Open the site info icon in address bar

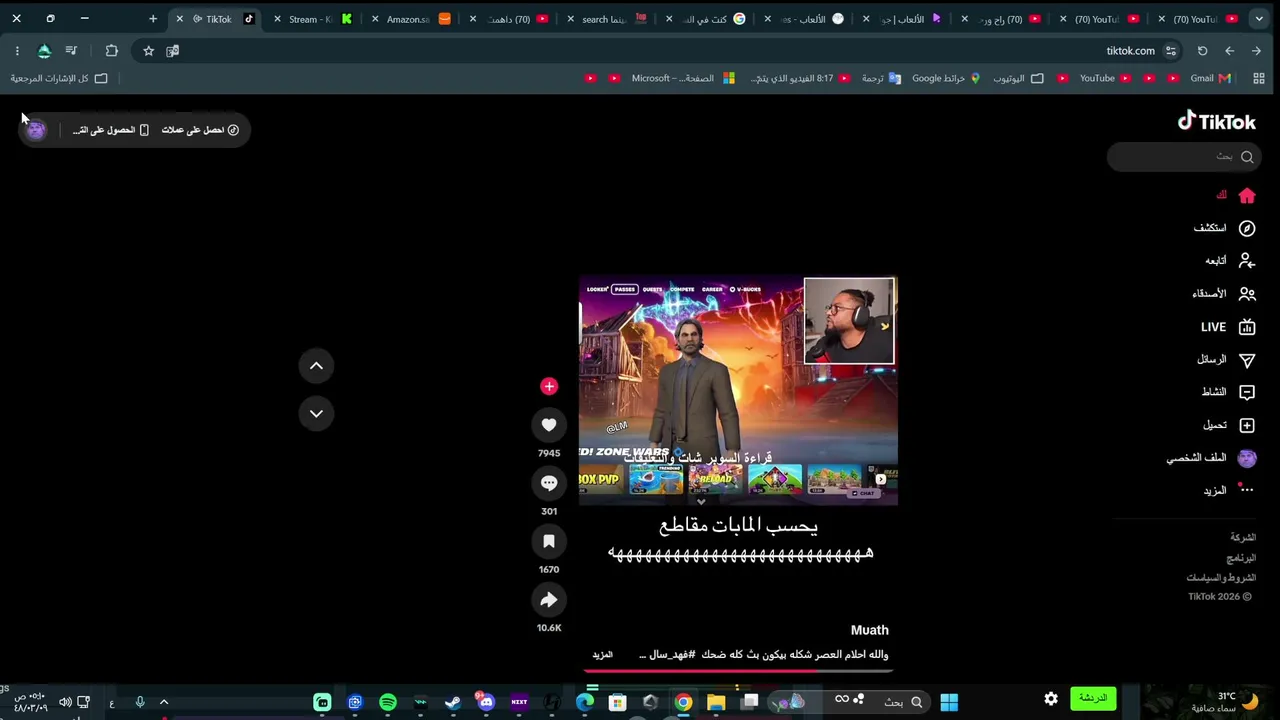coord(1171,51)
